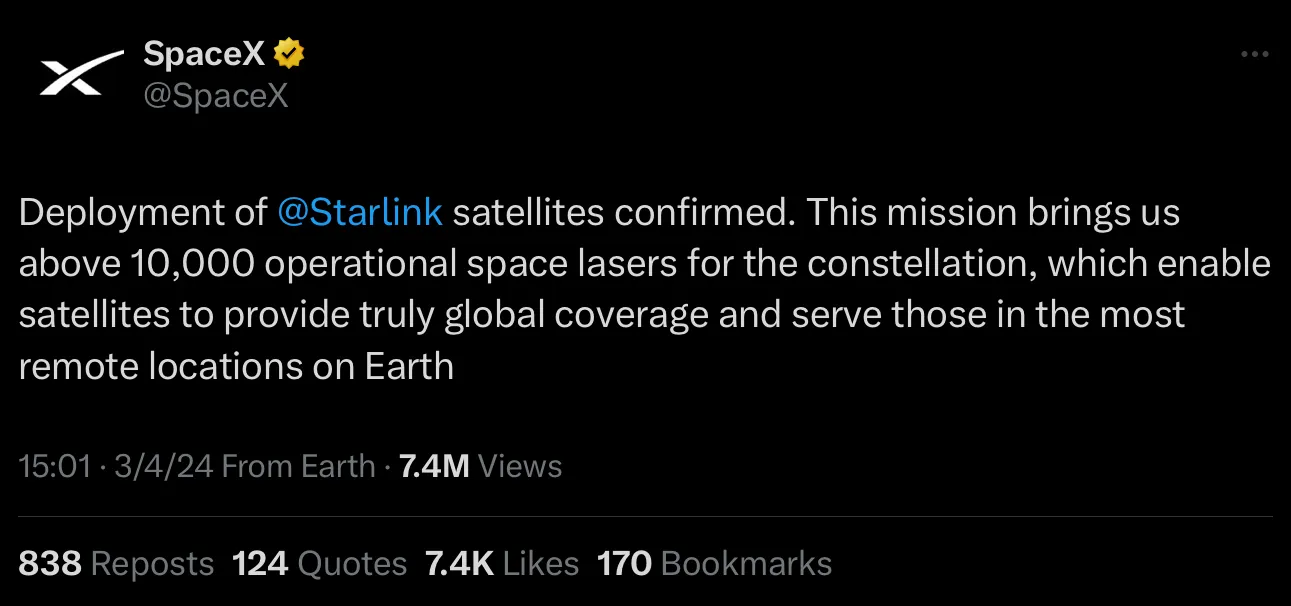The image size is (1291, 606).
Task: Click the gold verified badge
Action: click(x=290, y=54)
